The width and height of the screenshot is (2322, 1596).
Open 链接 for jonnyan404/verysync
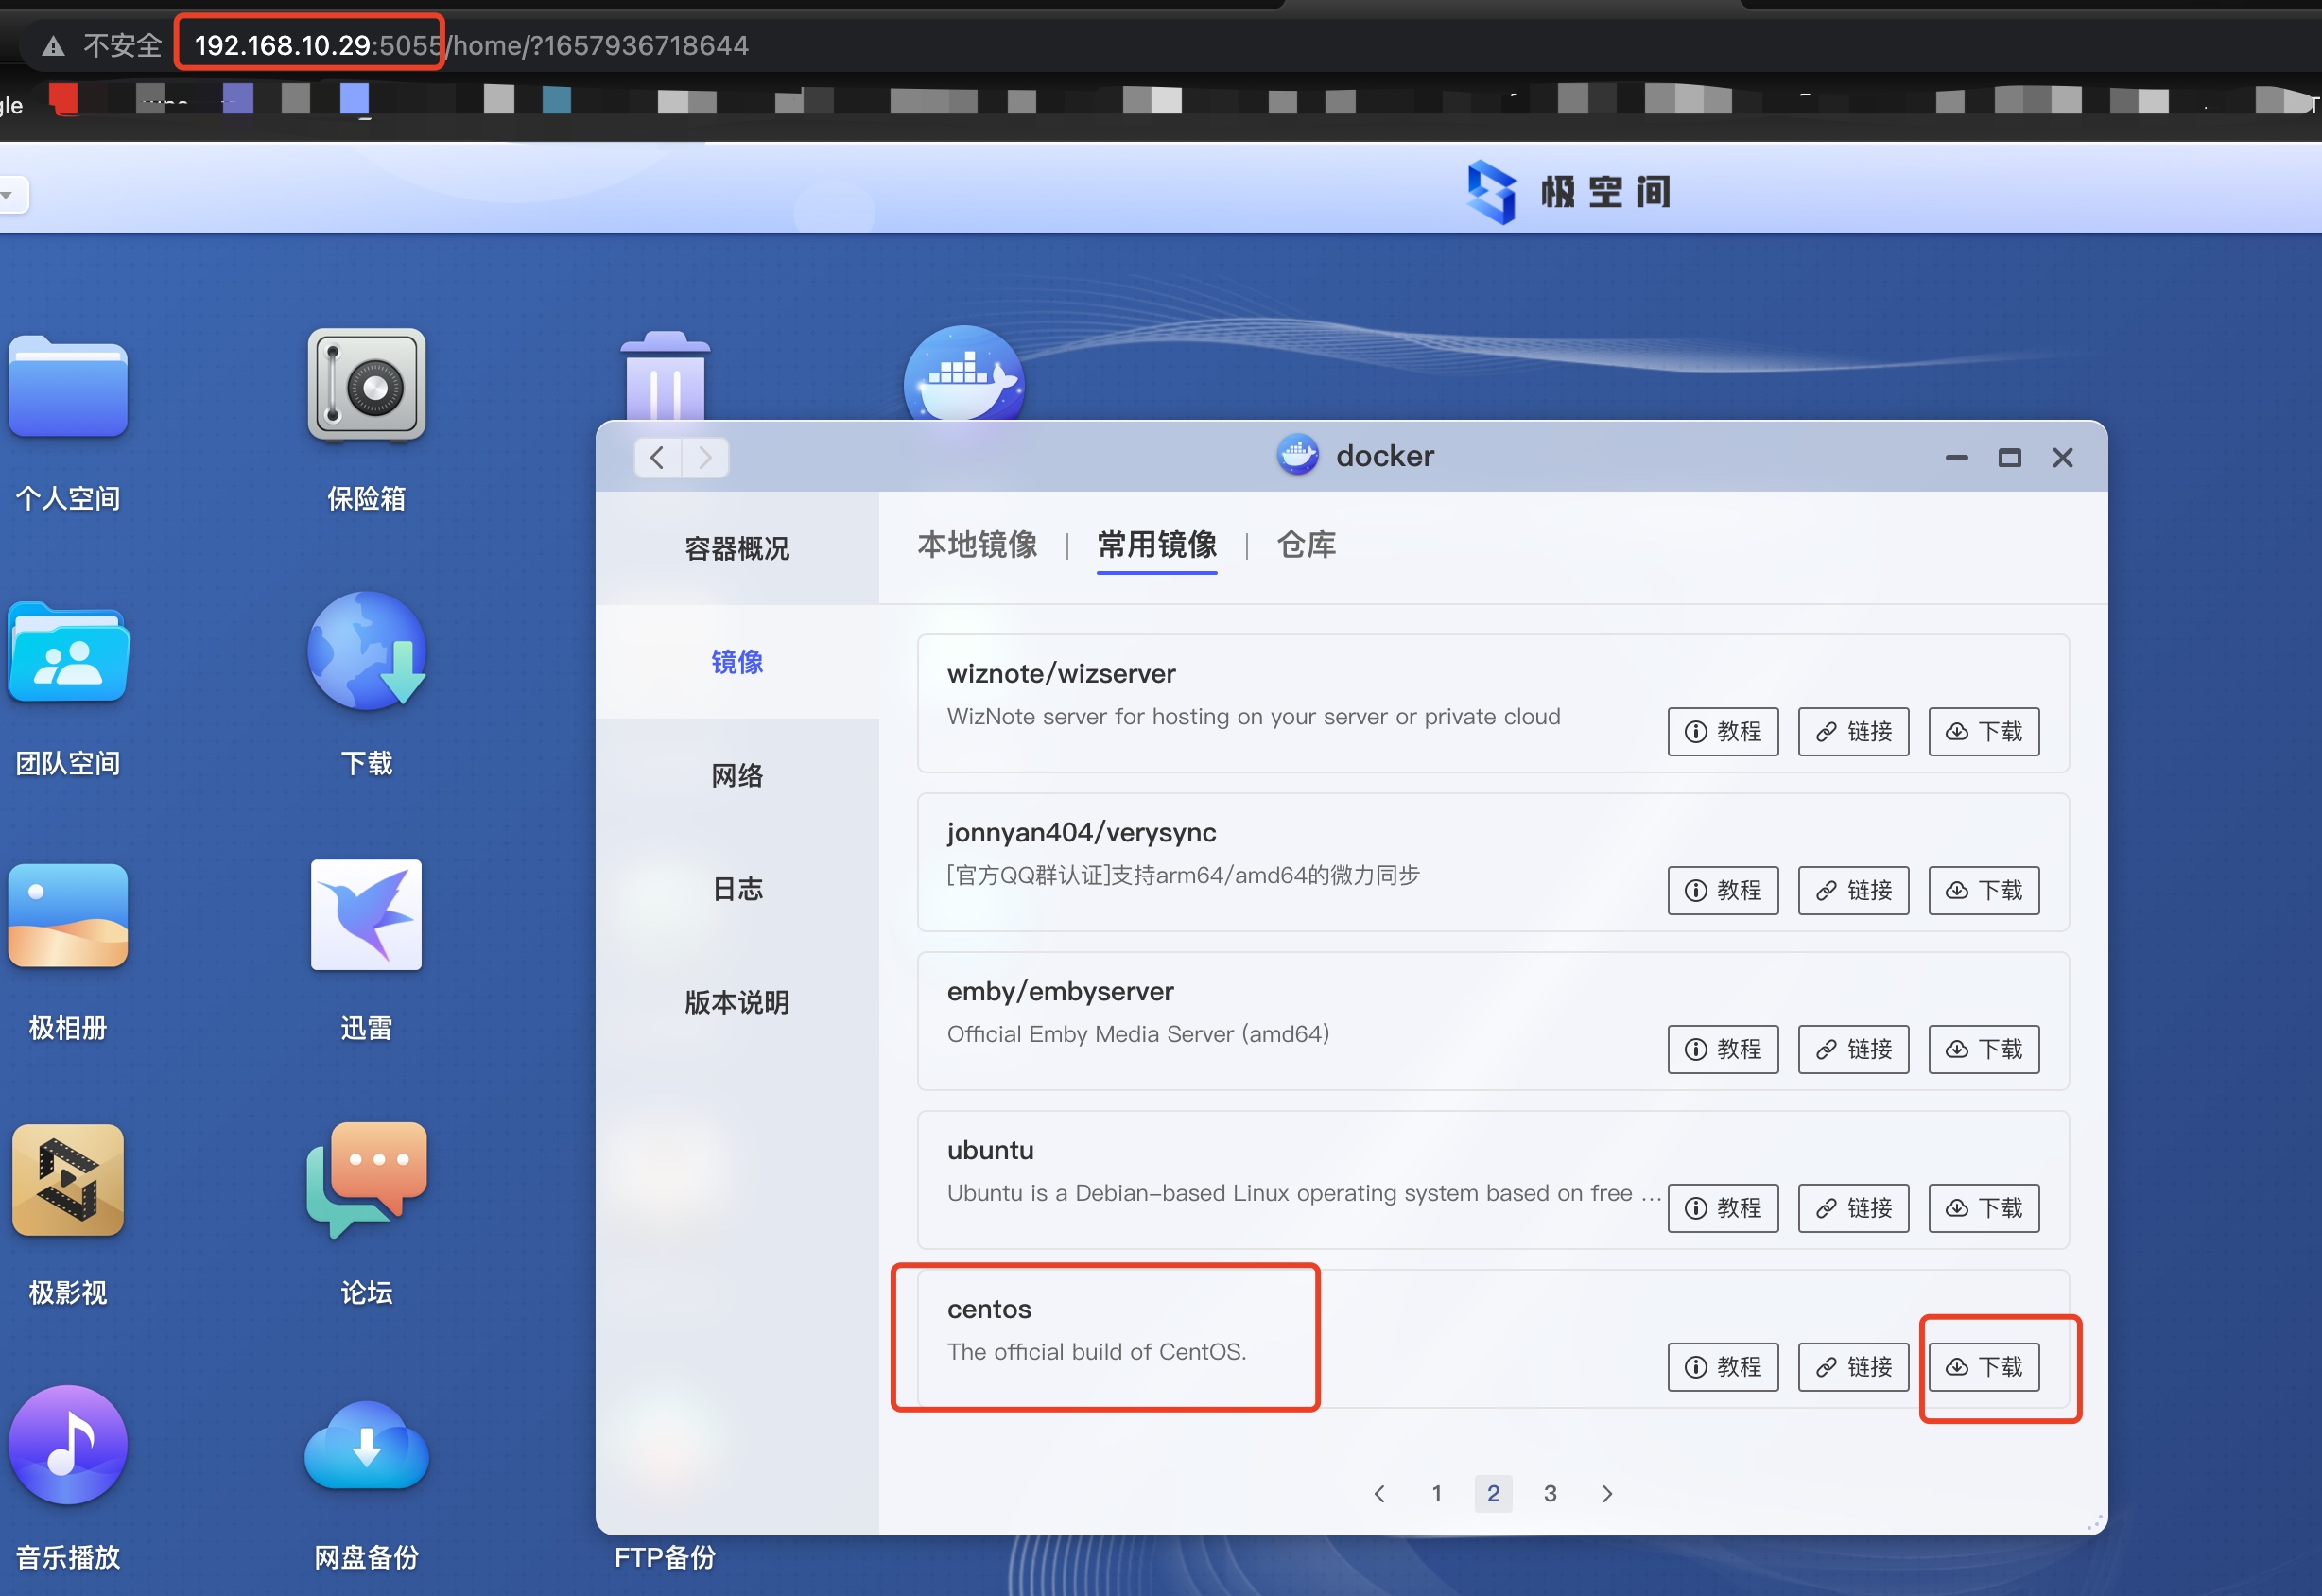(1853, 890)
